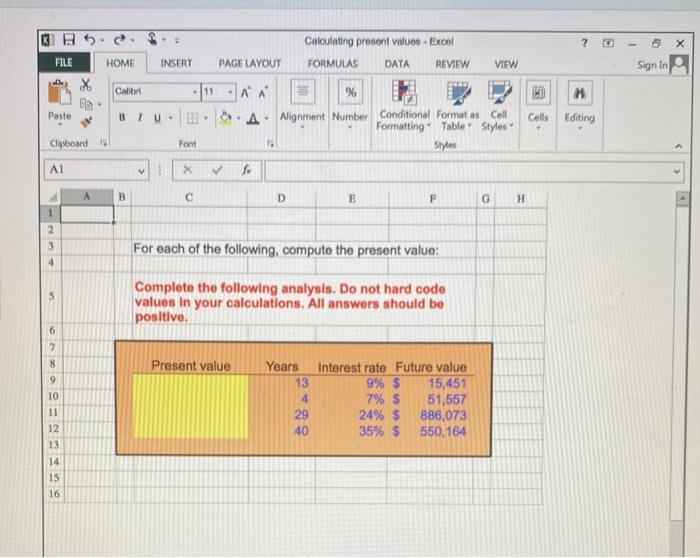
Task: Open the Number format group
Action: [x=350, y=105]
